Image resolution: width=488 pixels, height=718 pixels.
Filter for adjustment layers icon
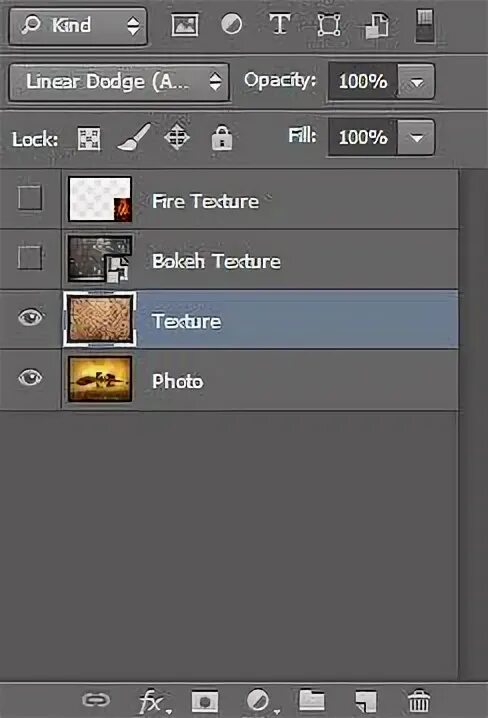(x=232, y=24)
